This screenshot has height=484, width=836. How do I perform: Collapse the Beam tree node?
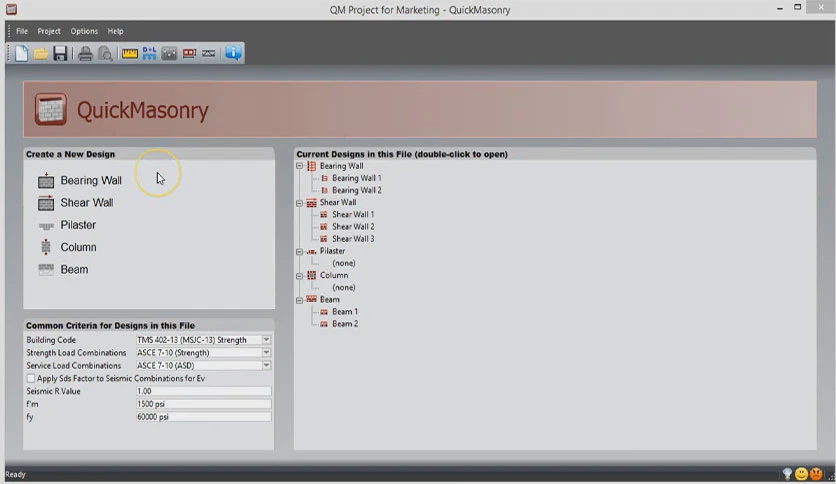pos(300,300)
